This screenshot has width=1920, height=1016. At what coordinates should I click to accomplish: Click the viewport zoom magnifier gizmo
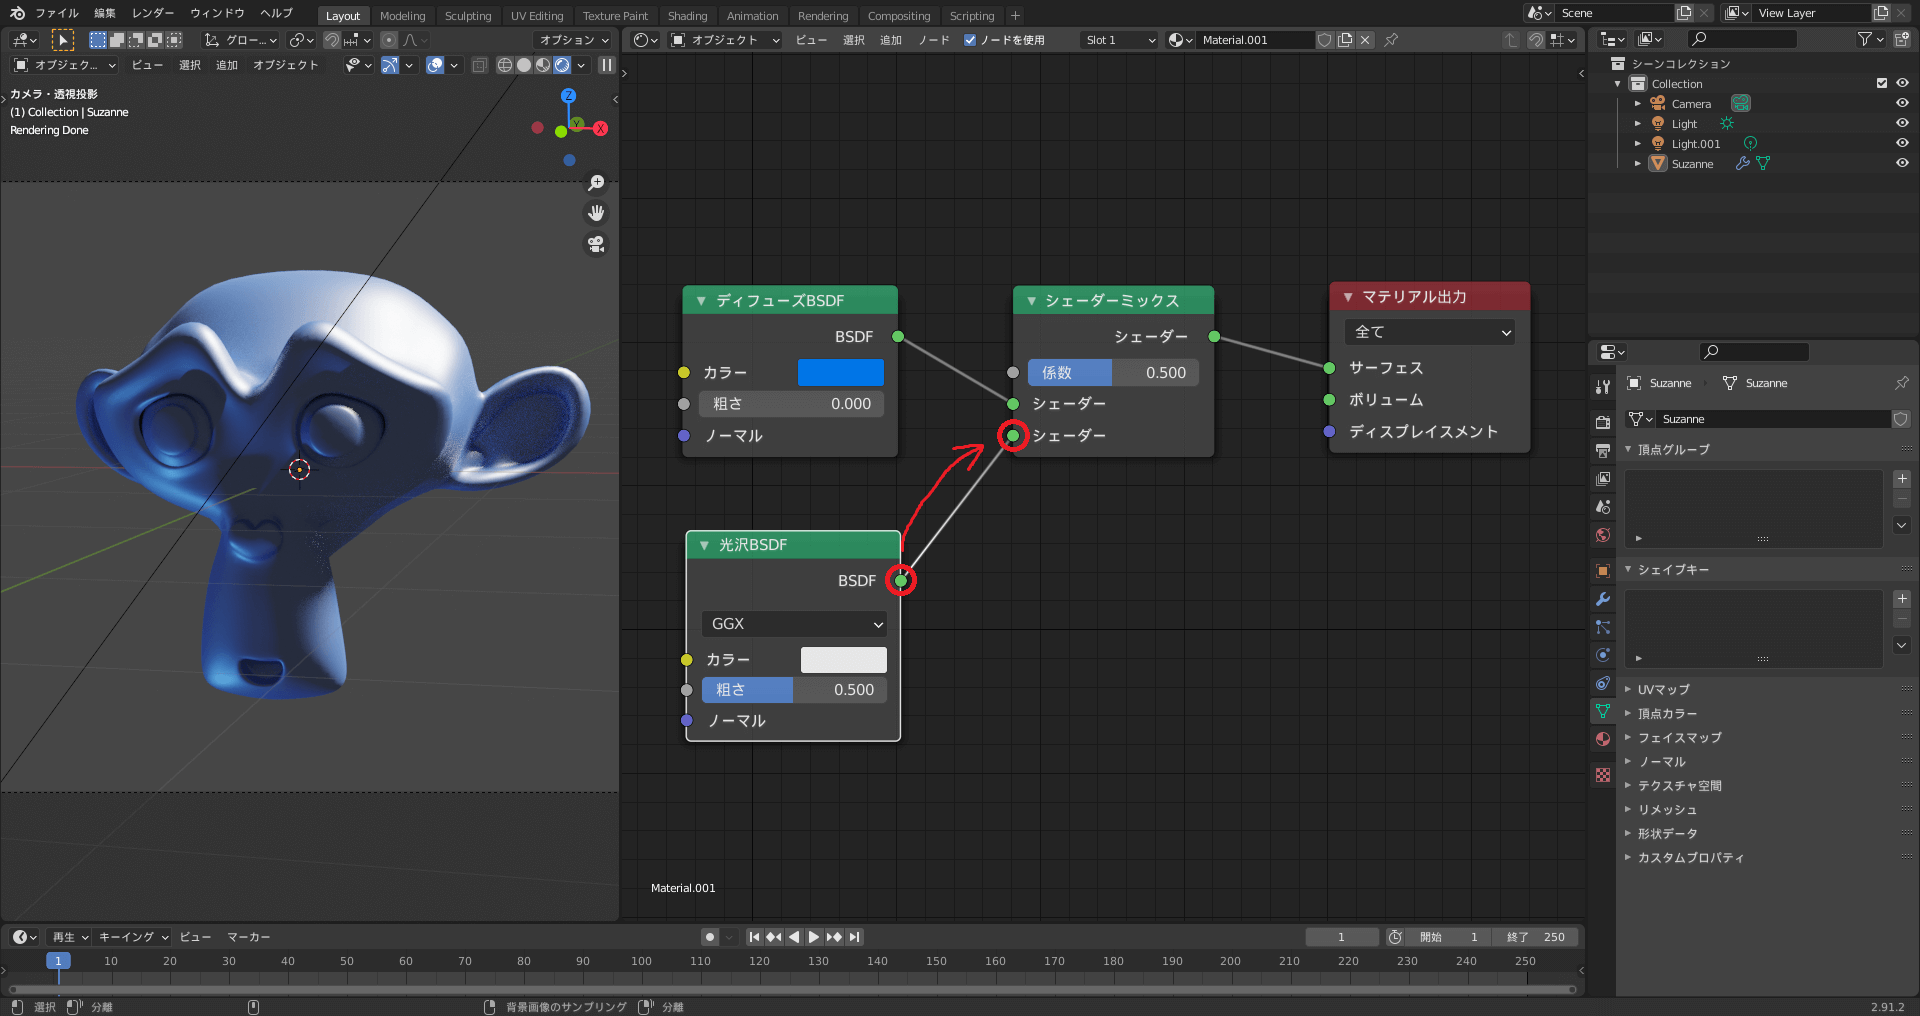pos(596,183)
